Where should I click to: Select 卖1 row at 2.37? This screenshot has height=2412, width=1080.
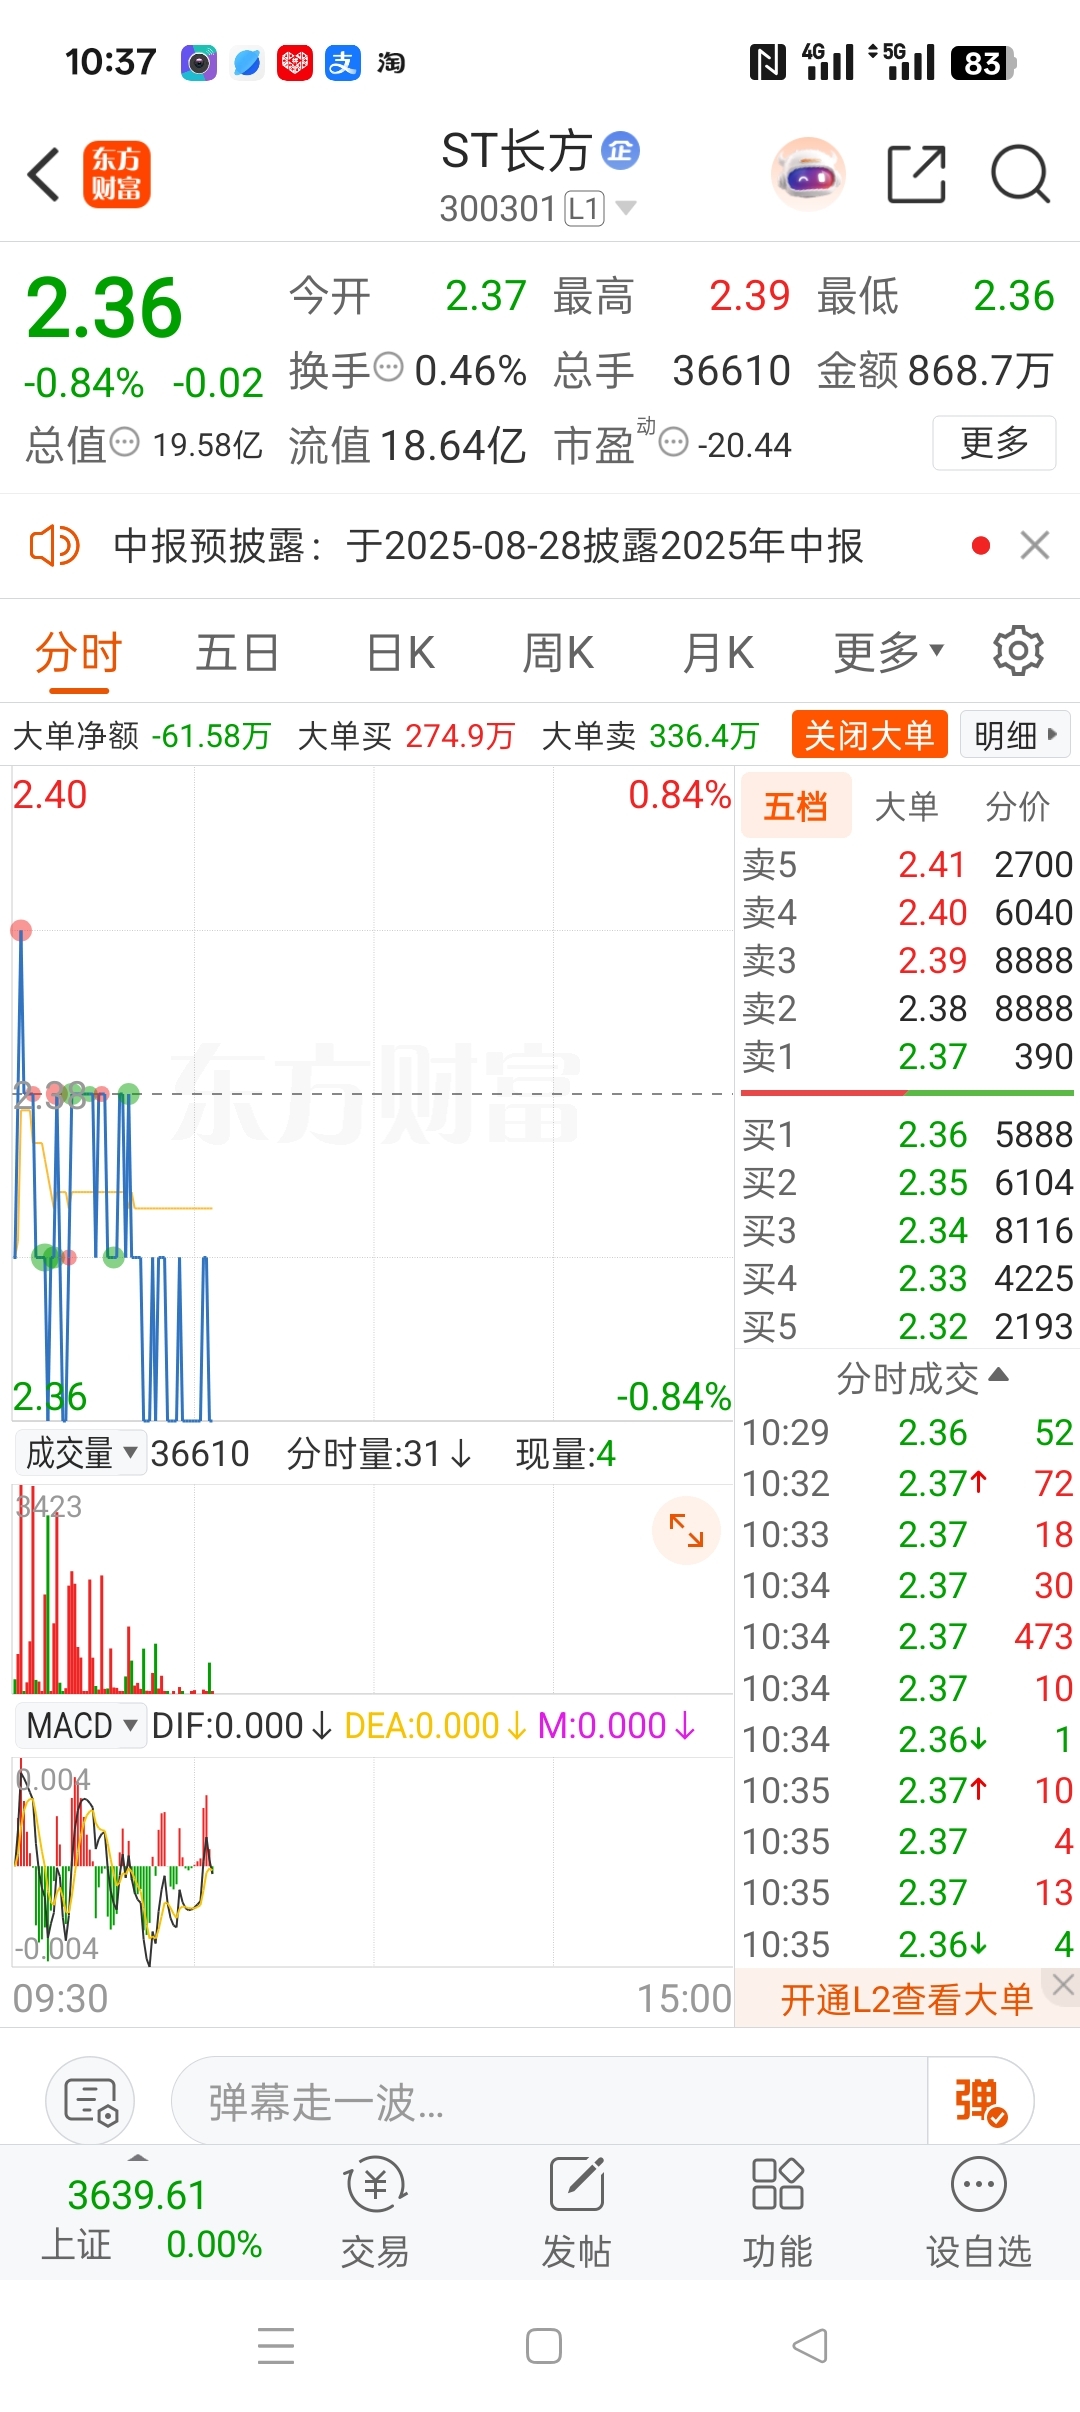(907, 1056)
